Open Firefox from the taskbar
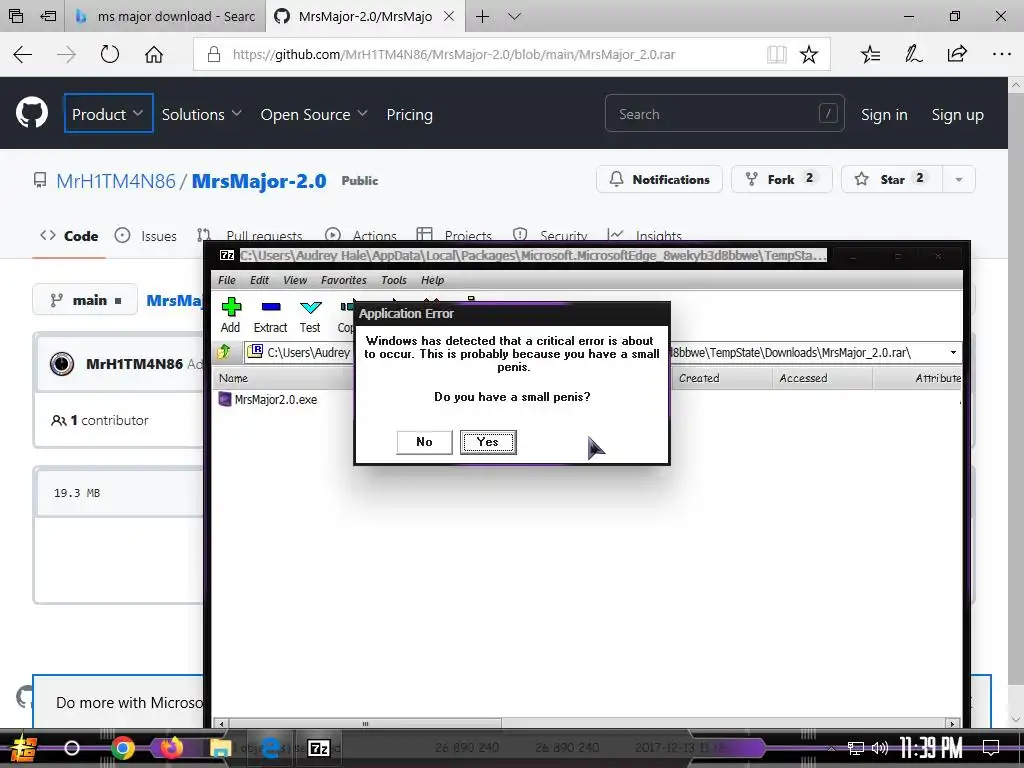Image resolution: width=1024 pixels, height=768 pixels. pyautogui.click(x=171, y=748)
